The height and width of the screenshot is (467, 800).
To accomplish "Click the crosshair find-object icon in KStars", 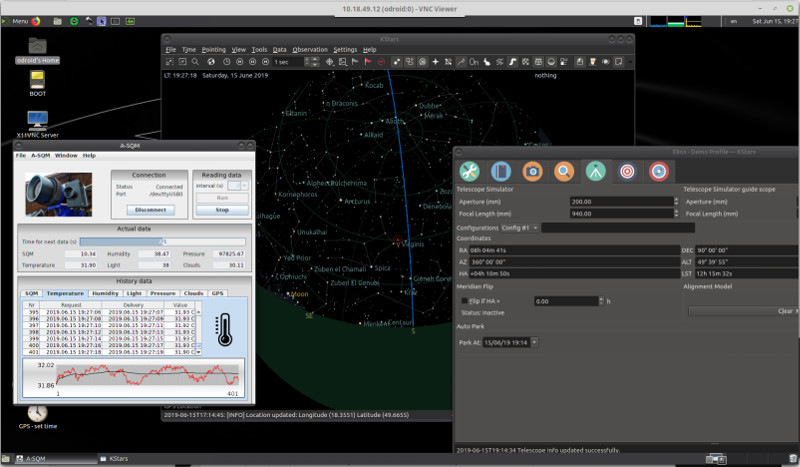I will [x=330, y=62].
